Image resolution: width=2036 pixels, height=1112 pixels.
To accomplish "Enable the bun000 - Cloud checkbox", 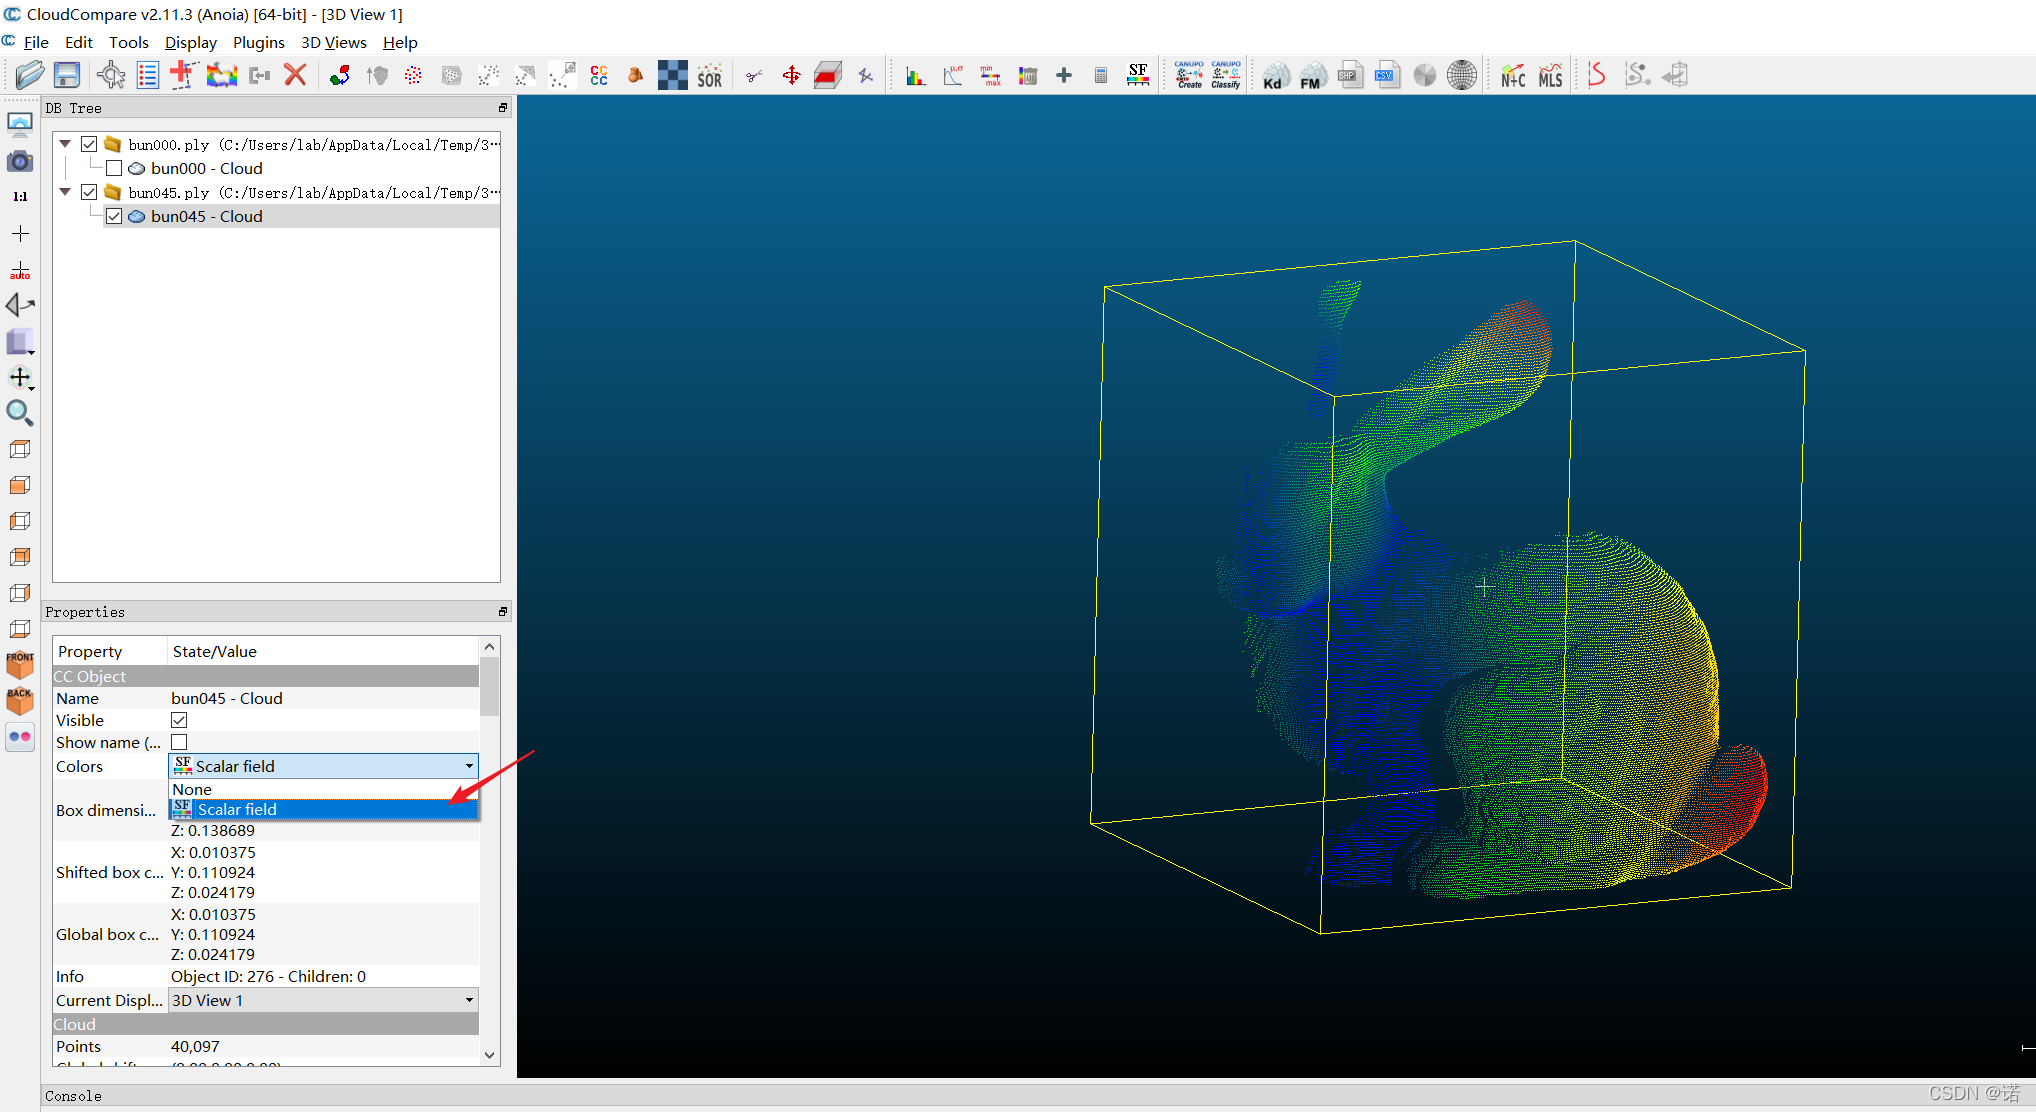I will coord(114,168).
